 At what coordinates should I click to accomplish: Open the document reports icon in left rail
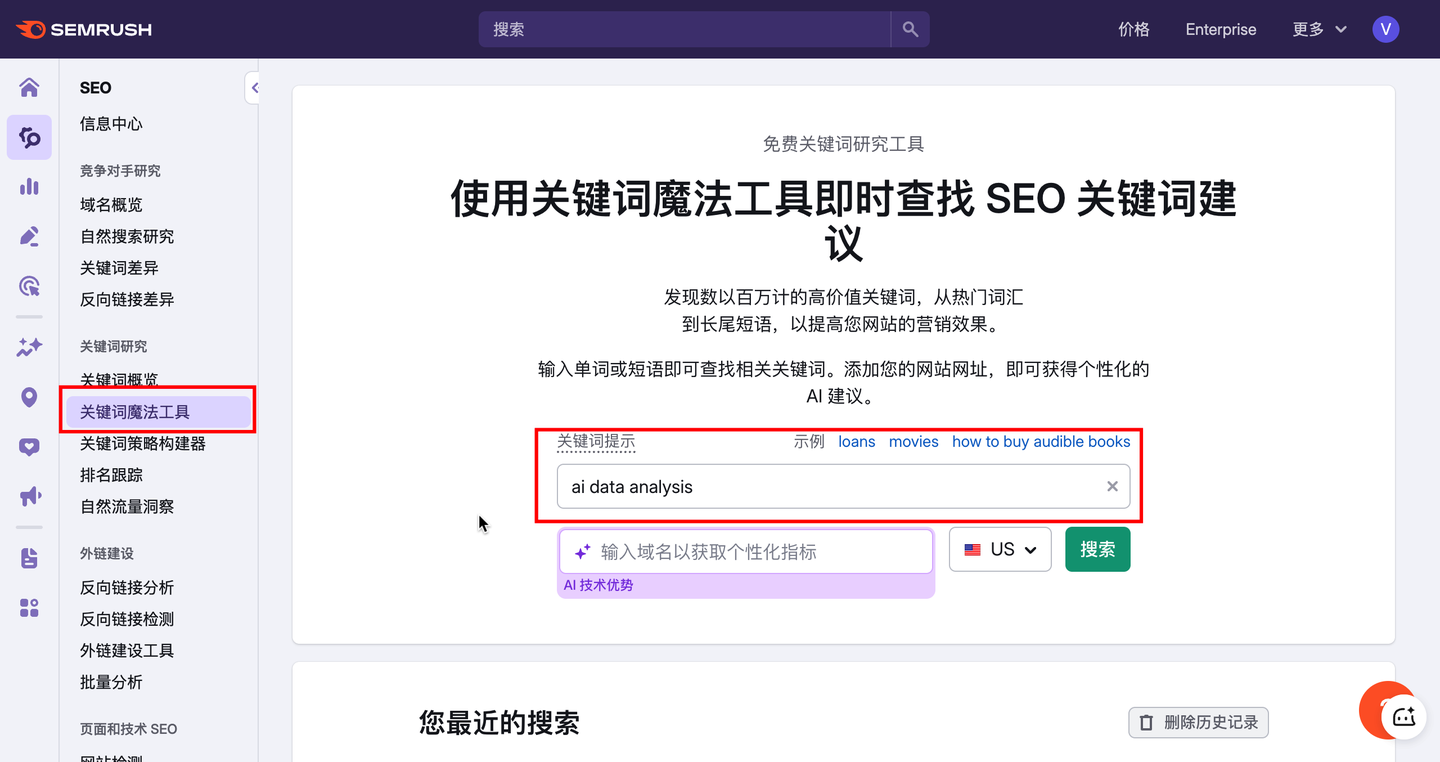pyautogui.click(x=29, y=558)
